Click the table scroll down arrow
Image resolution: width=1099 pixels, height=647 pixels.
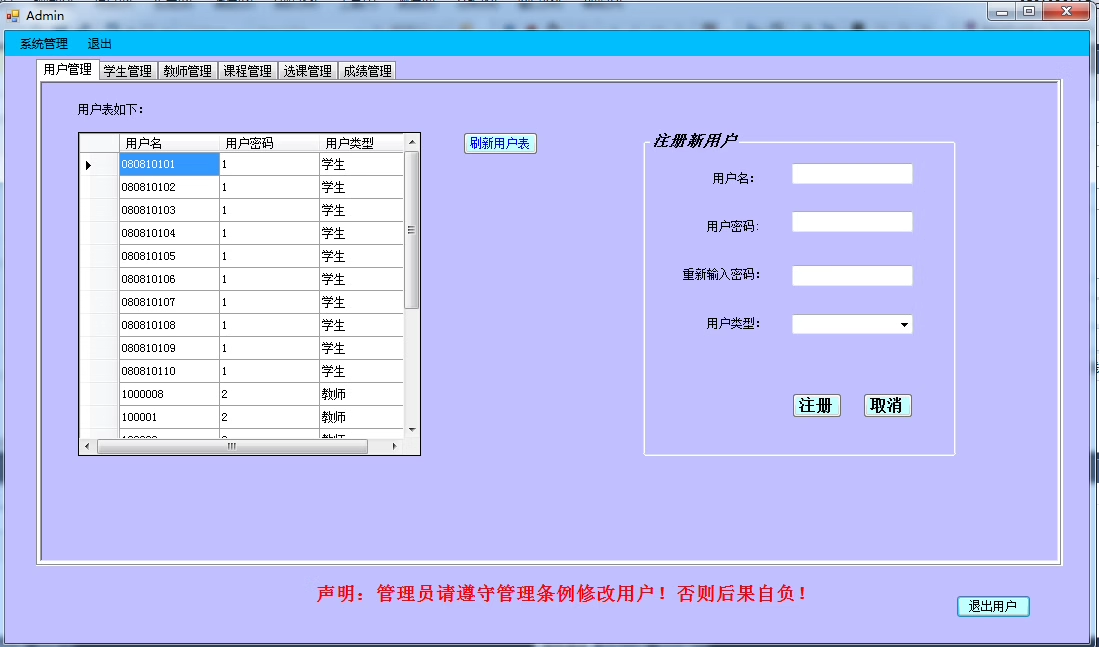tap(412, 430)
